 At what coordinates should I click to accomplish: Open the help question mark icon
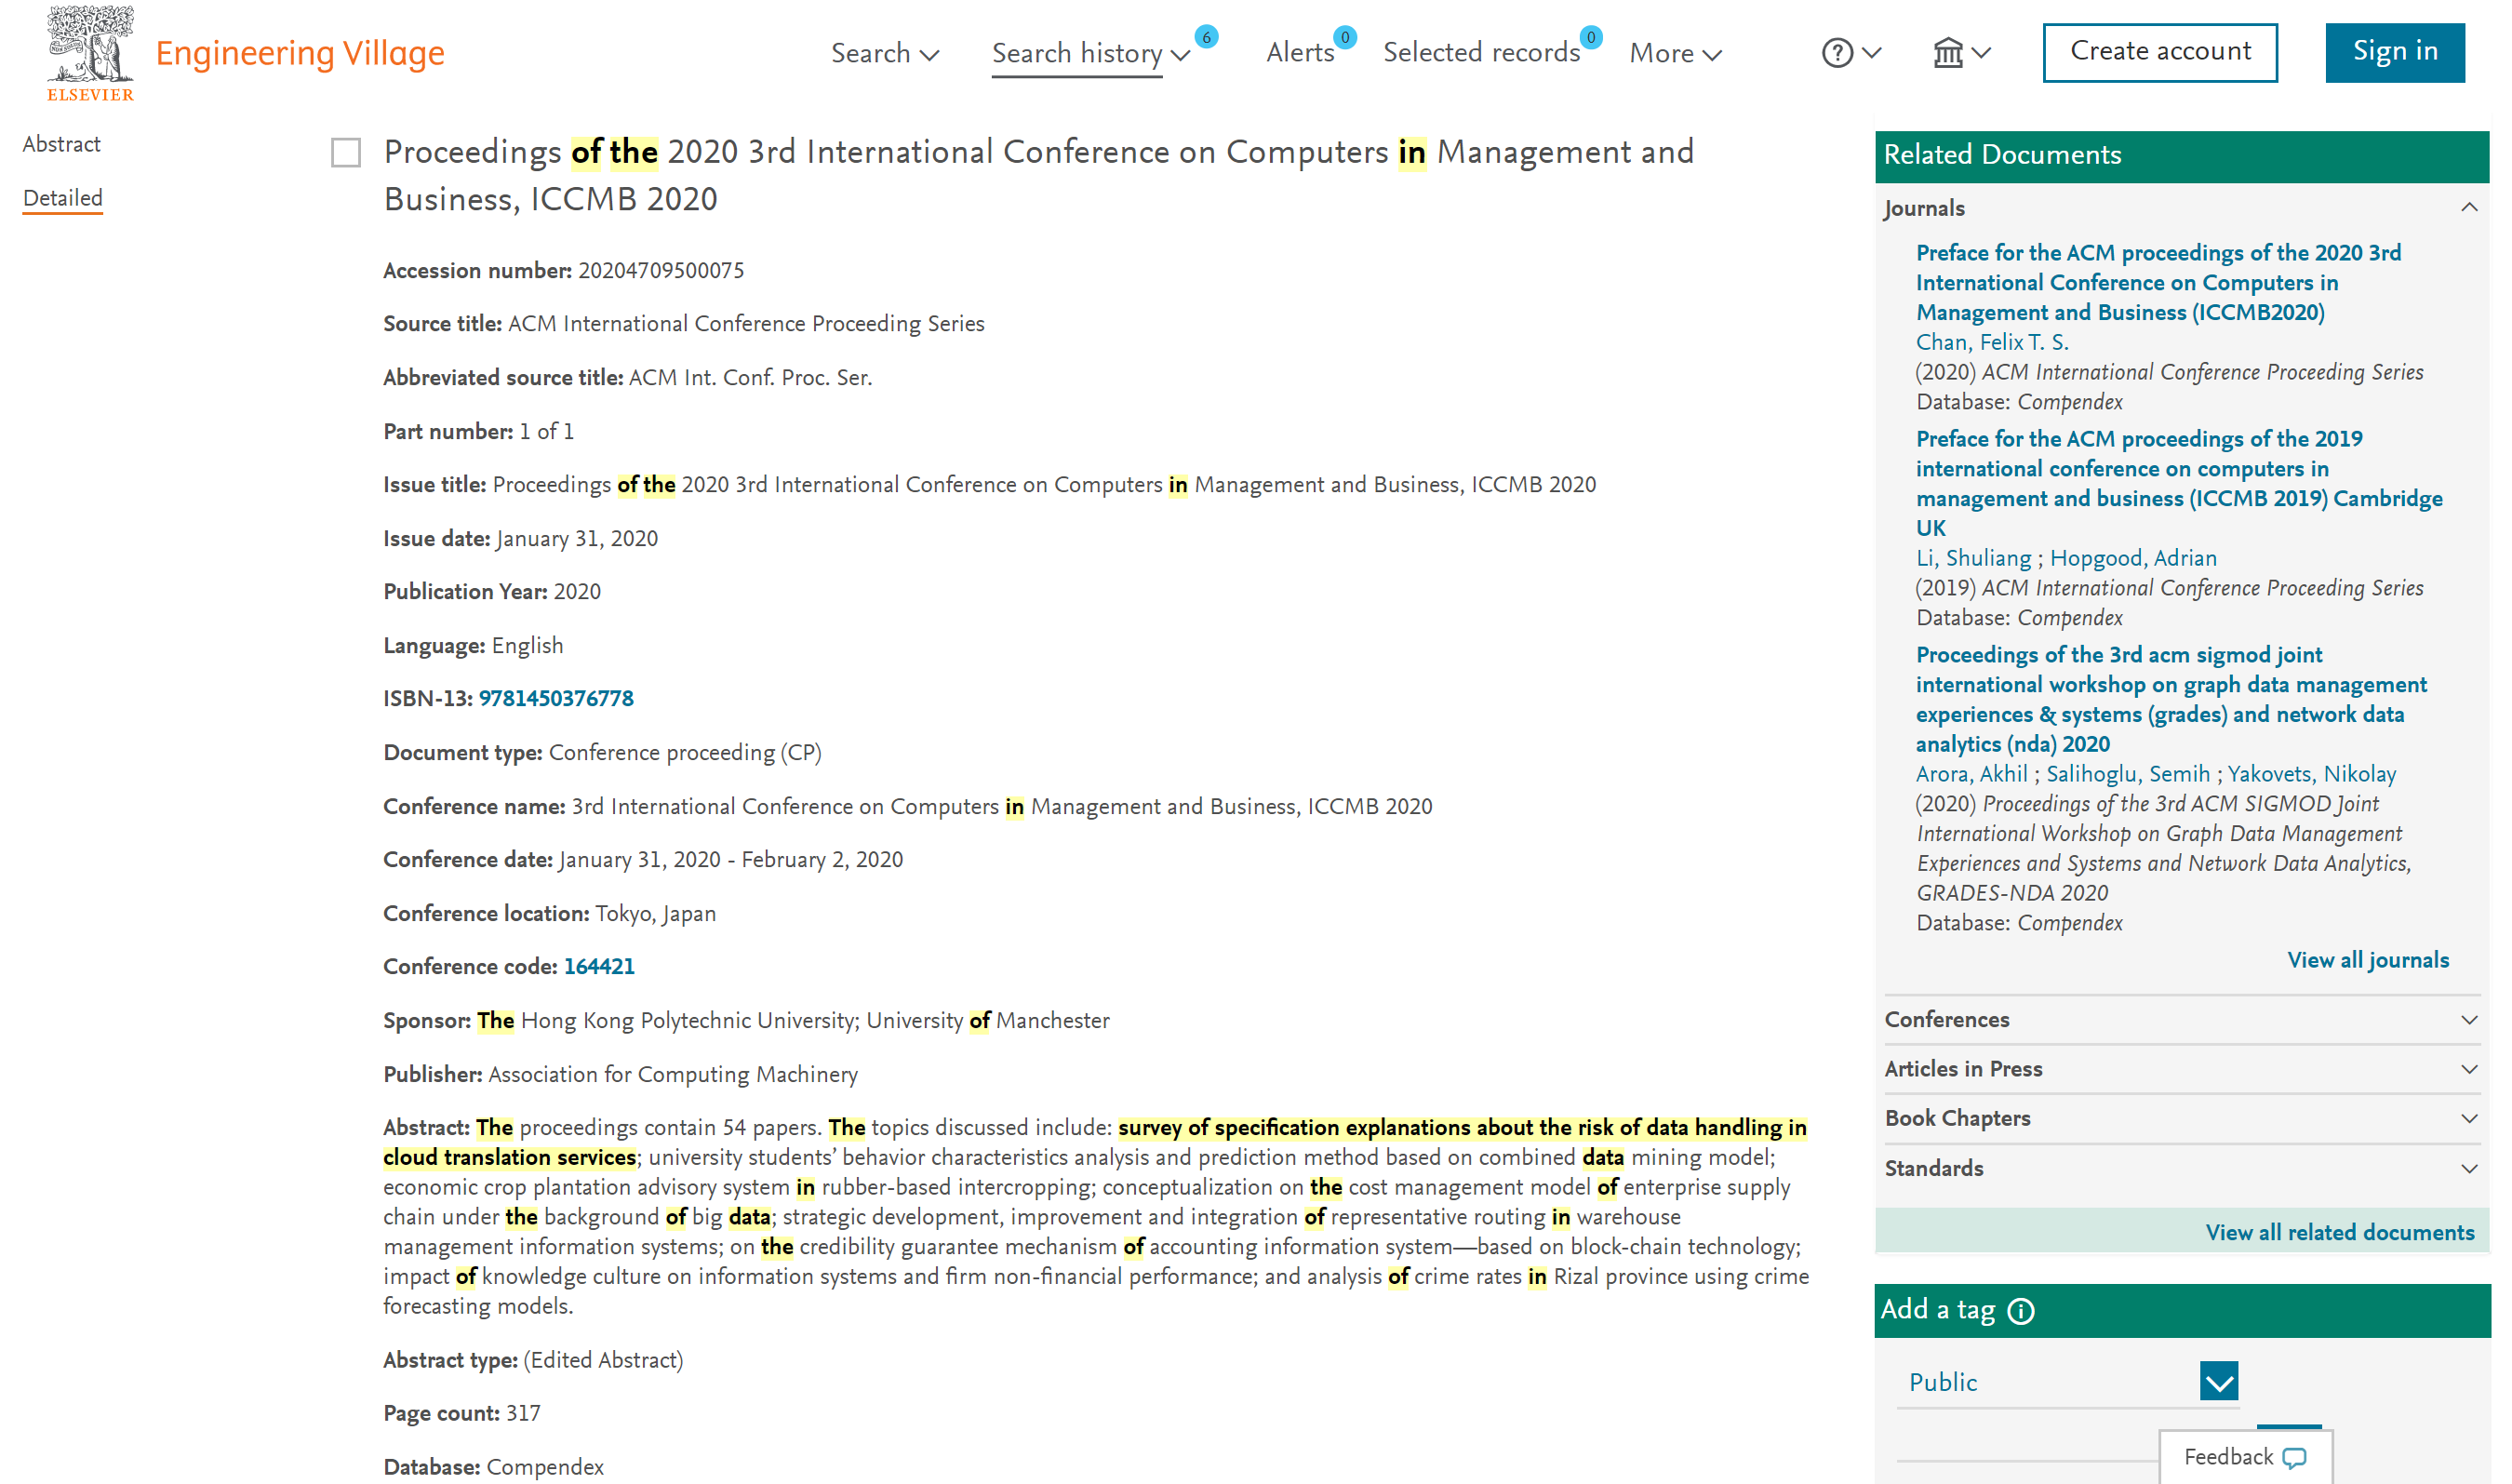click(1837, 53)
